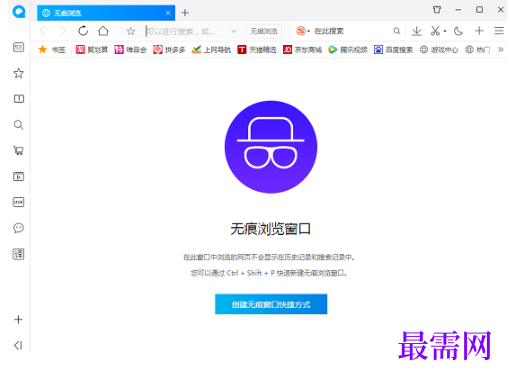510x377 pixels.
Task: Click the toolbar plus add-extension icon
Action: (x=479, y=31)
